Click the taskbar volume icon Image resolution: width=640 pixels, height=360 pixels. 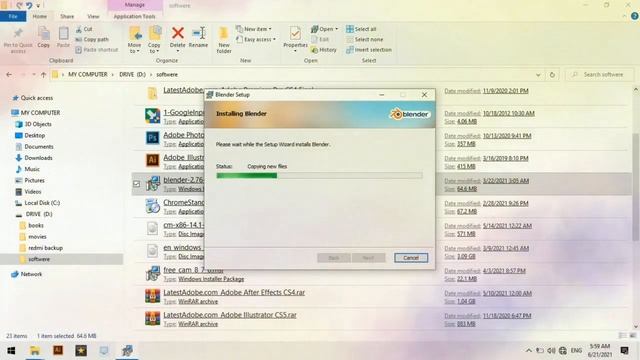pos(551,351)
